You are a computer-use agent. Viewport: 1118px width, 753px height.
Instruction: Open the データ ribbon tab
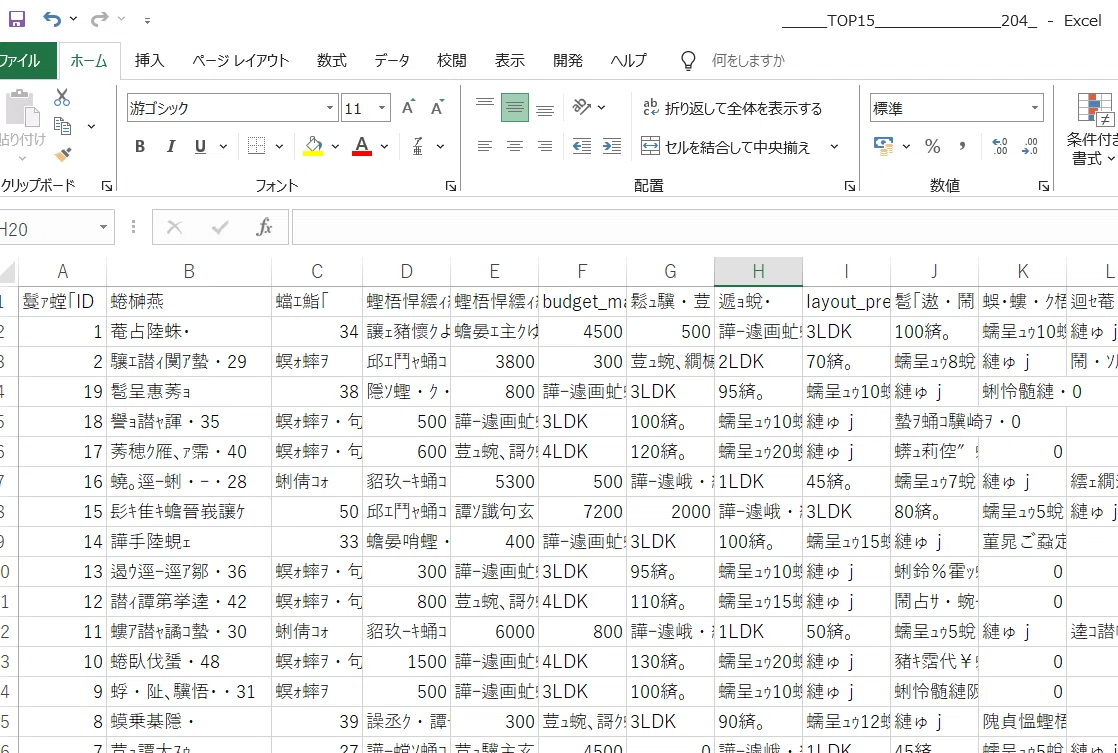coord(391,61)
